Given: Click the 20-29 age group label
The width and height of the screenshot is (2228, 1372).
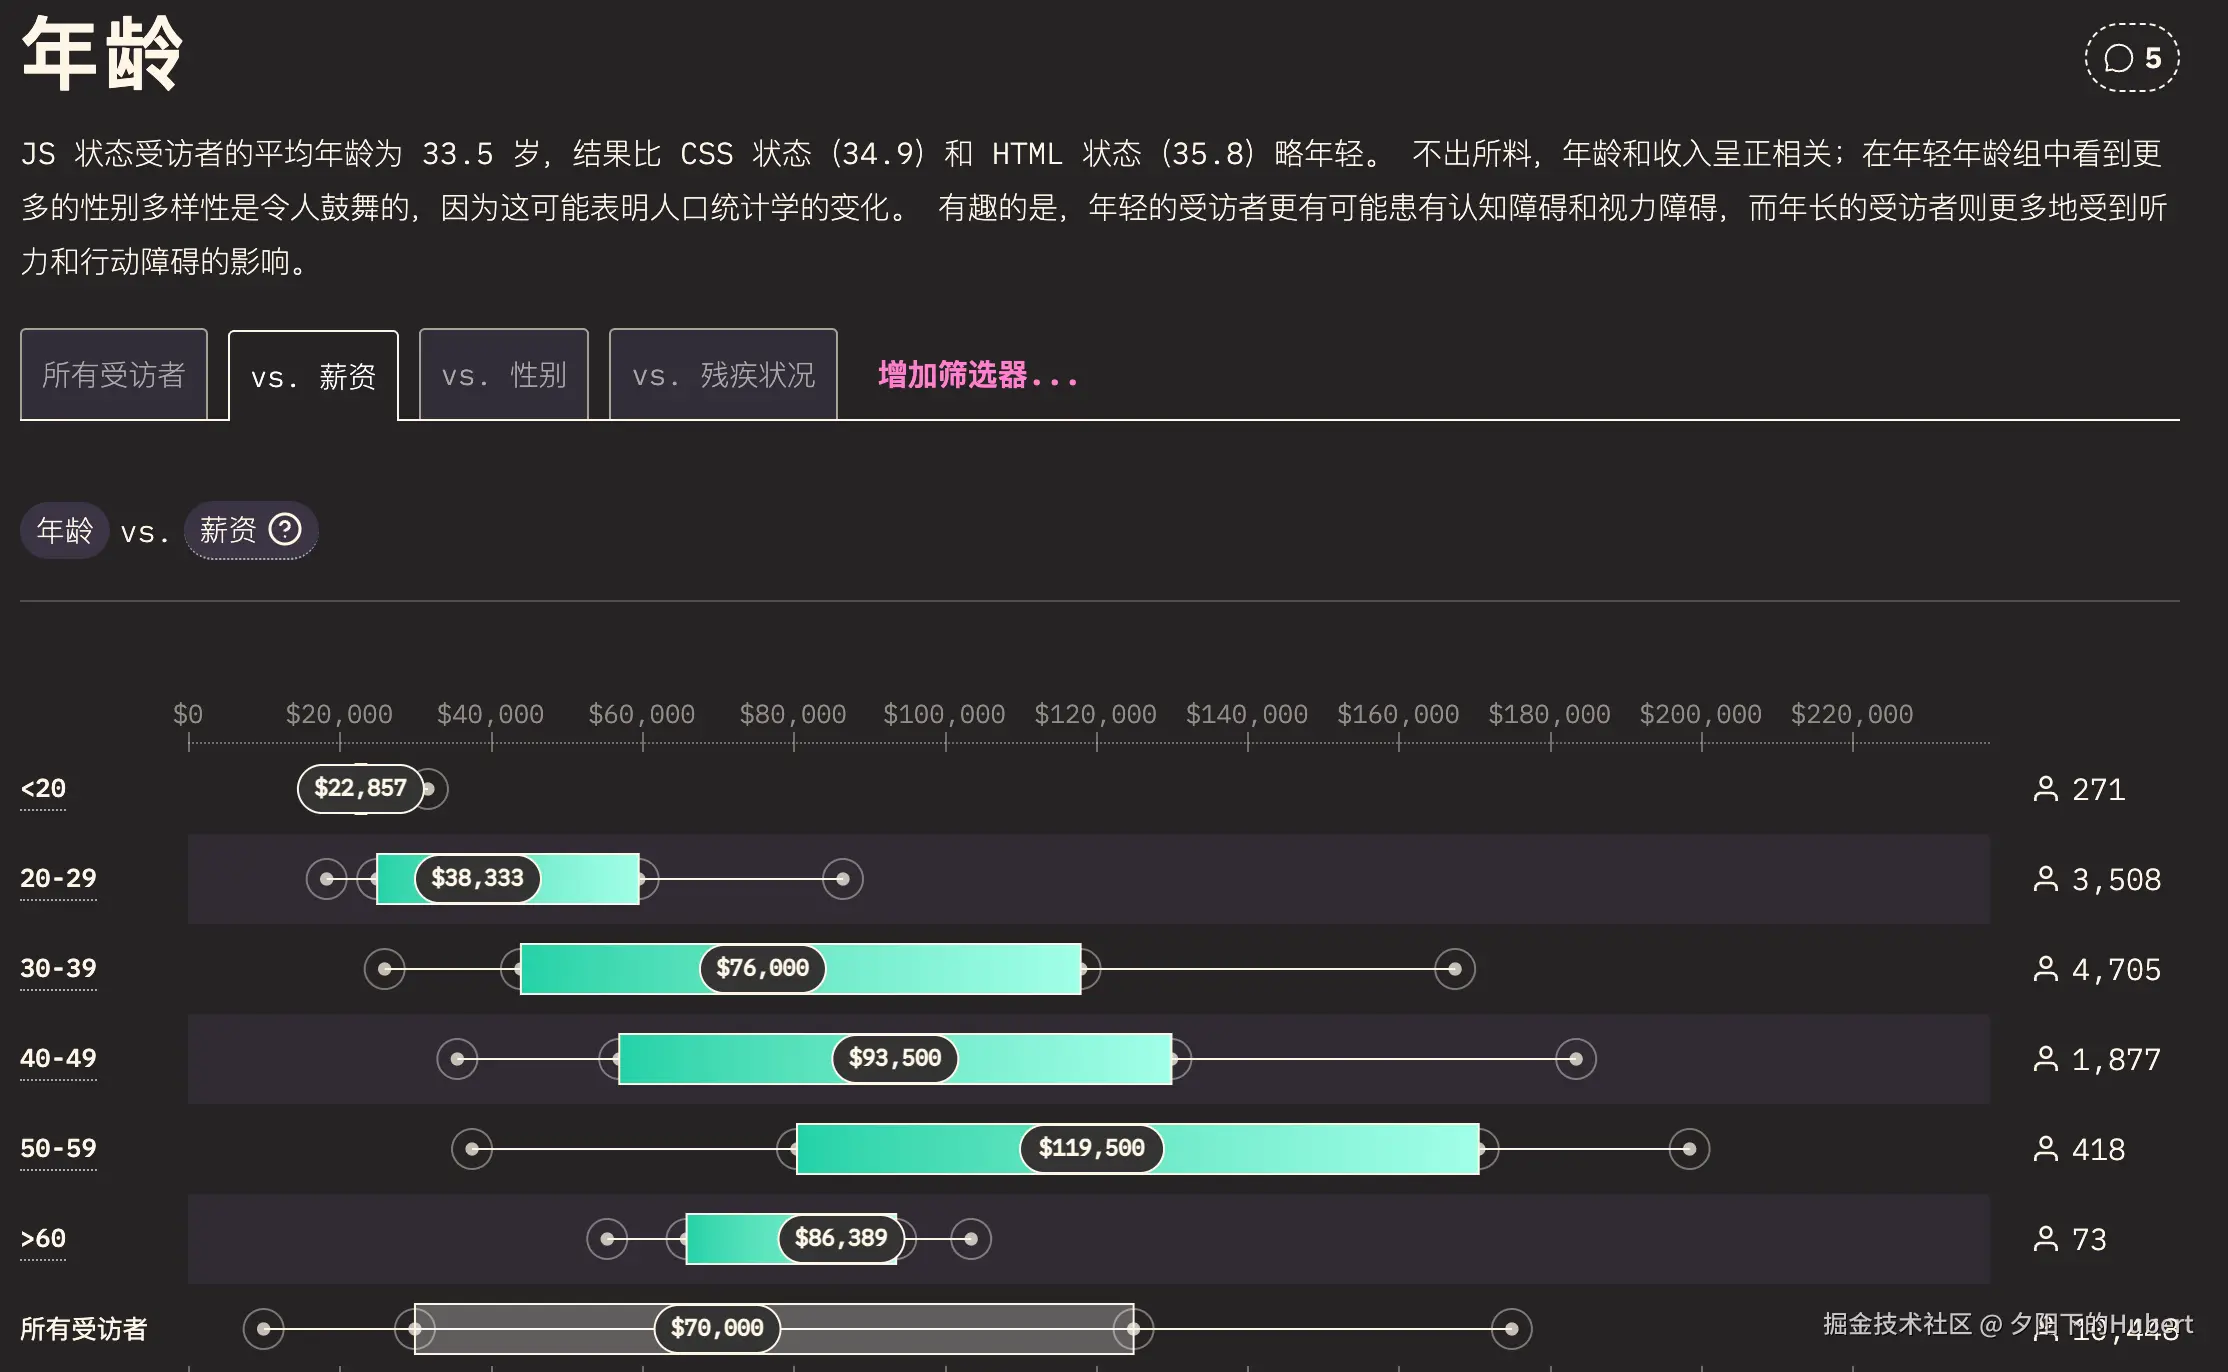Looking at the screenshot, I should [x=58, y=878].
